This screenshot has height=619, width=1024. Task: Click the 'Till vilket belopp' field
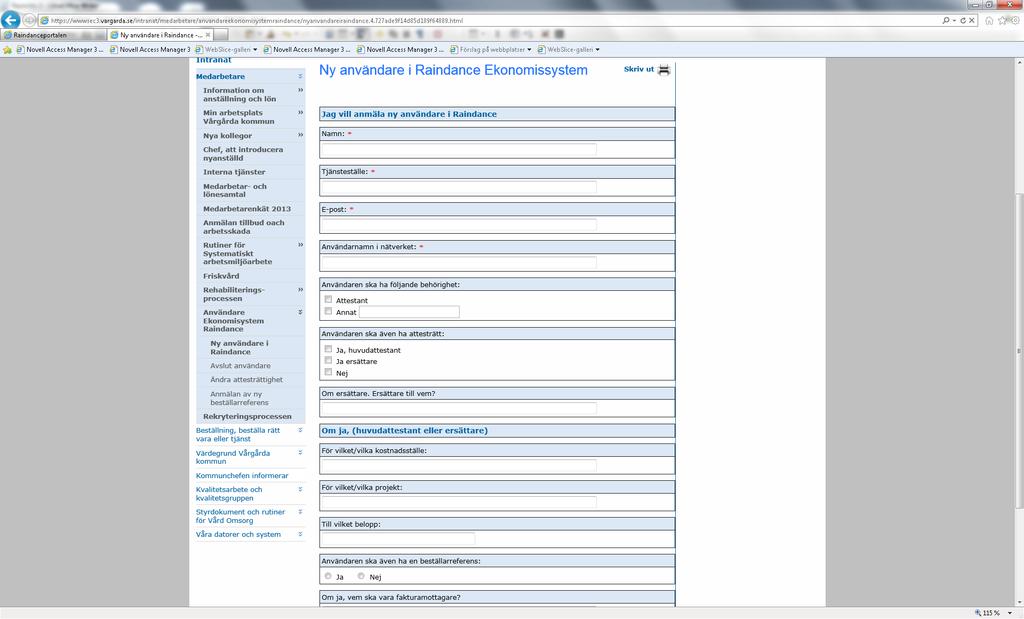(398, 539)
